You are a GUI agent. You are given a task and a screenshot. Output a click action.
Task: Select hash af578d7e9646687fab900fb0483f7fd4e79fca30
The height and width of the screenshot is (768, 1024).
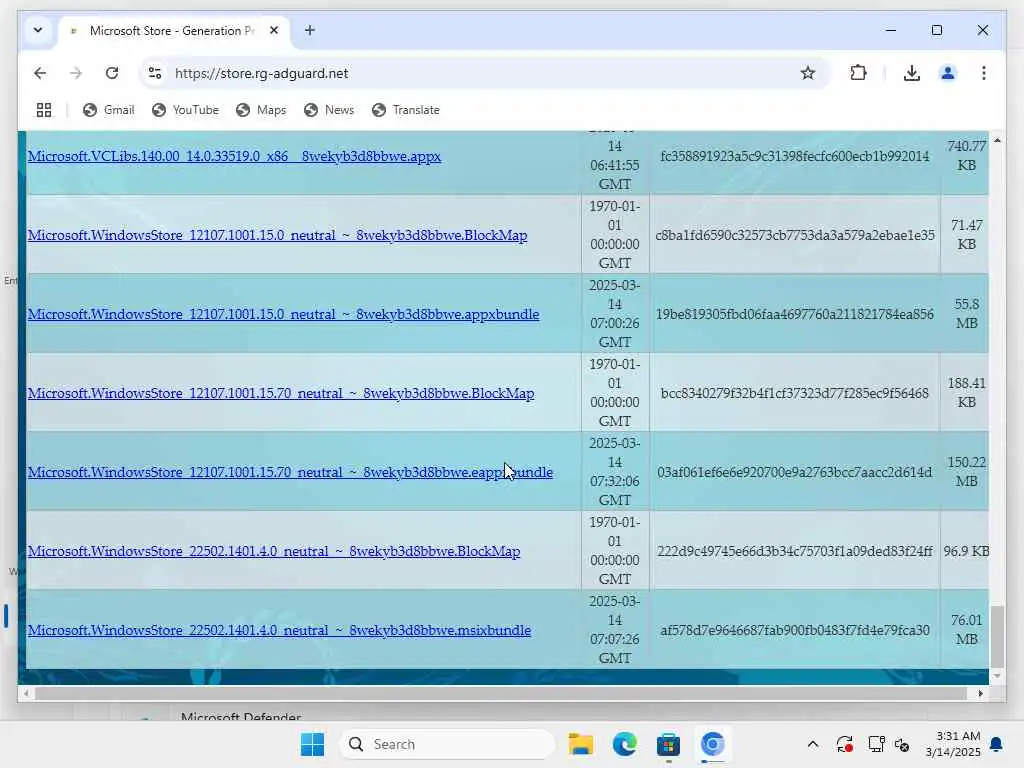click(x=795, y=630)
